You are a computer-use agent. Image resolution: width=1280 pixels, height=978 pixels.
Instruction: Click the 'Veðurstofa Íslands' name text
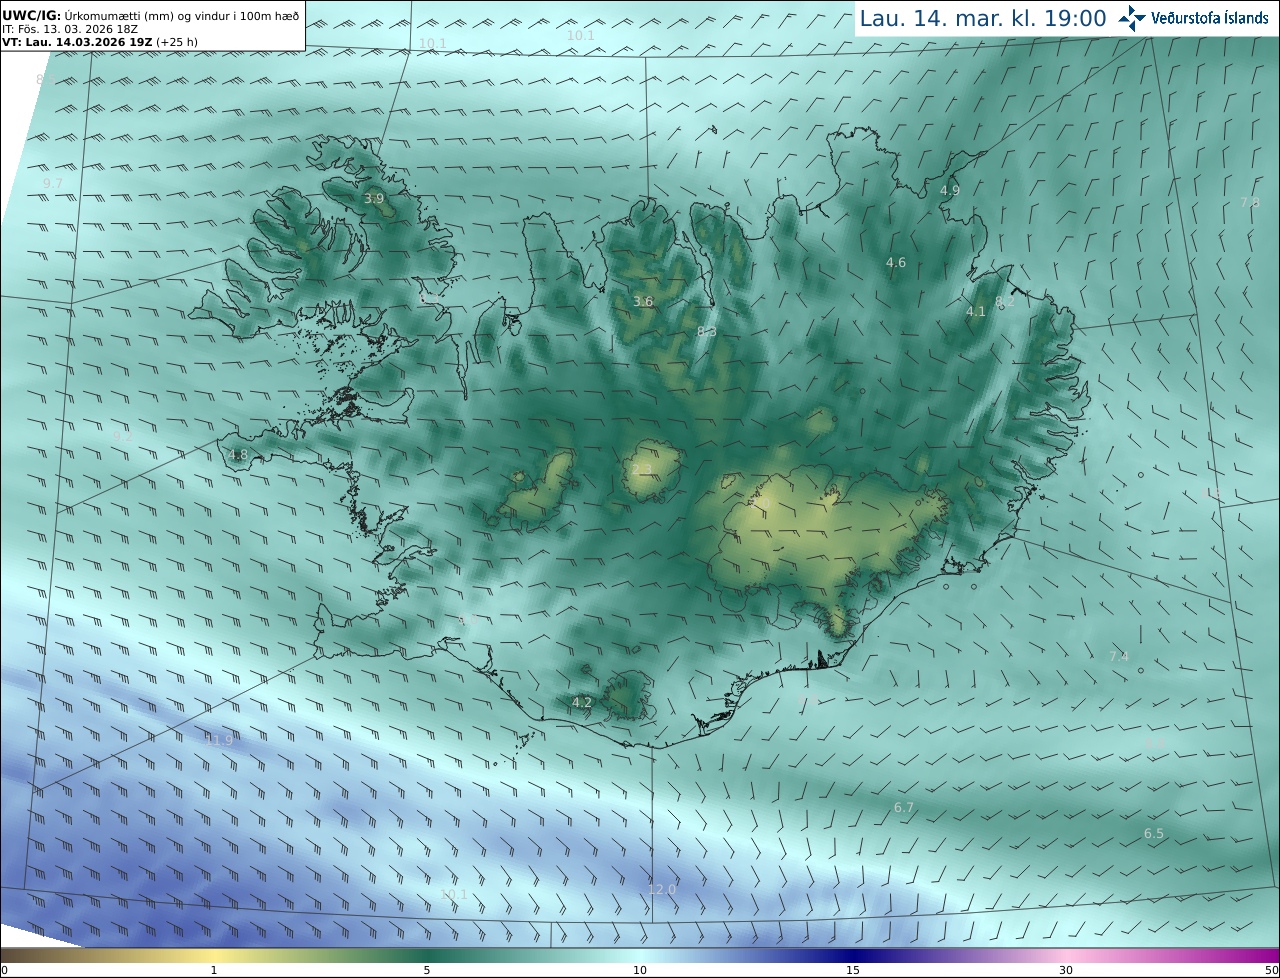point(1210,18)
